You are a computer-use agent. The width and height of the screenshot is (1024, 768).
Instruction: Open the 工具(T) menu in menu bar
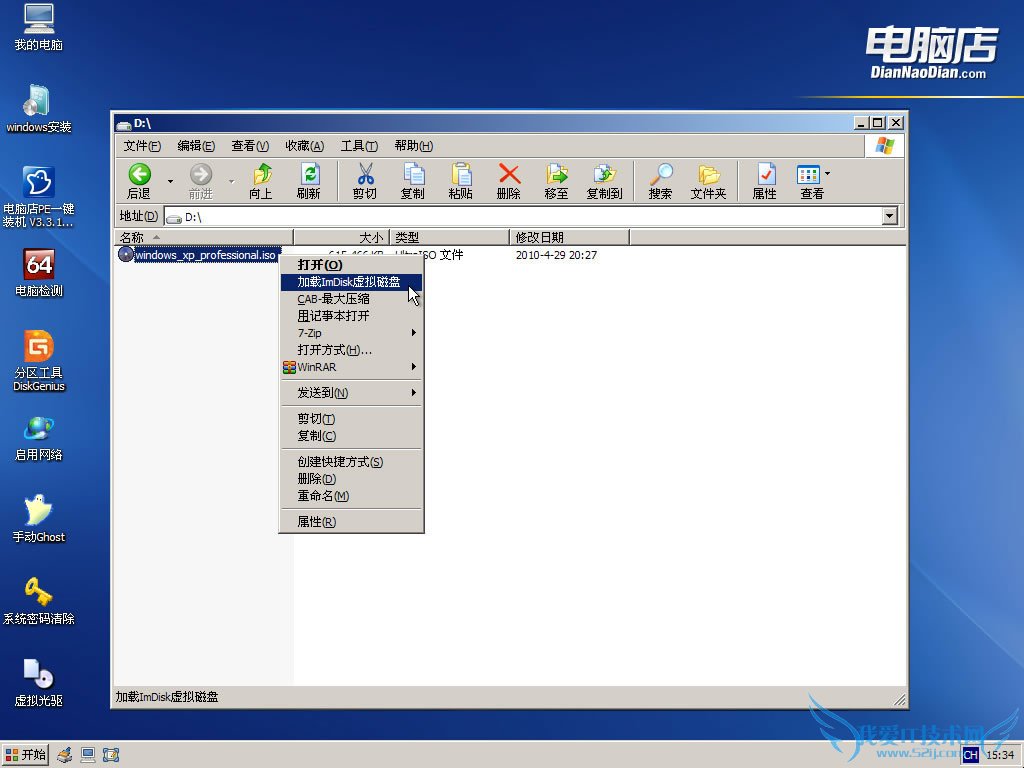(x=358, y=146)
